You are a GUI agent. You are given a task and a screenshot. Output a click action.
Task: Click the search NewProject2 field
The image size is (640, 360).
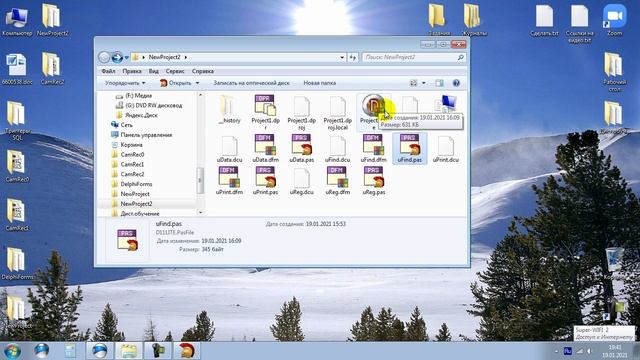[414, 58]
